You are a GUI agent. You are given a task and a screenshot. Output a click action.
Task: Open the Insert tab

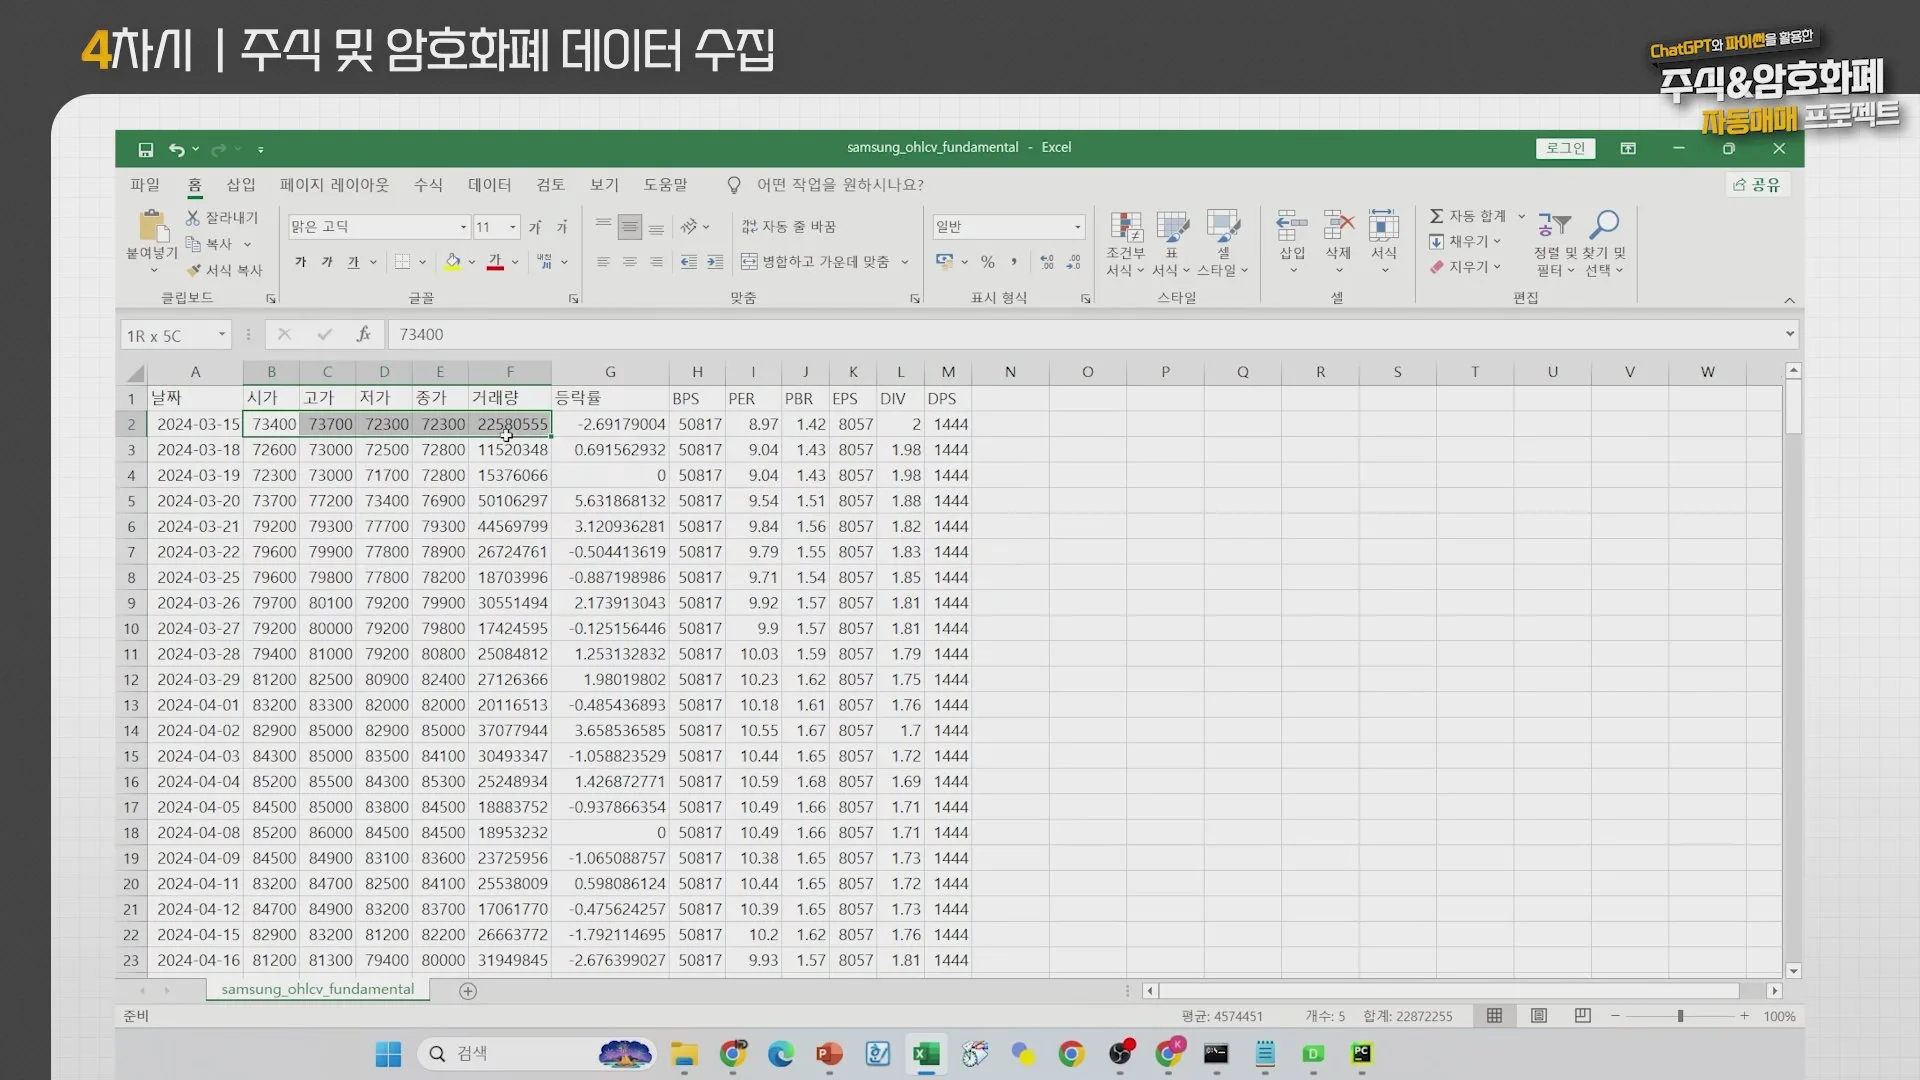pos(241,185)
